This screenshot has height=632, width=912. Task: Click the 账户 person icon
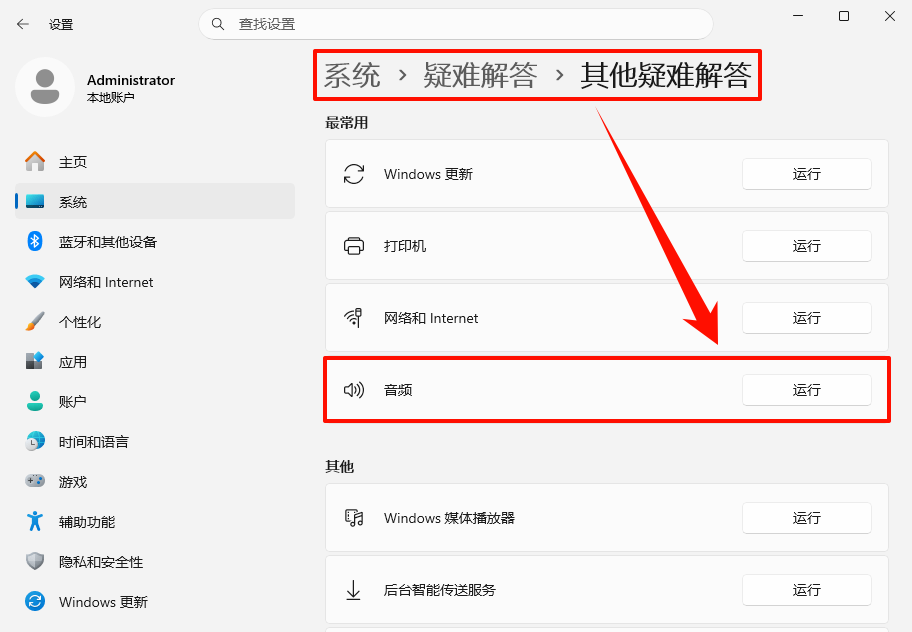[x=35, y=401]
